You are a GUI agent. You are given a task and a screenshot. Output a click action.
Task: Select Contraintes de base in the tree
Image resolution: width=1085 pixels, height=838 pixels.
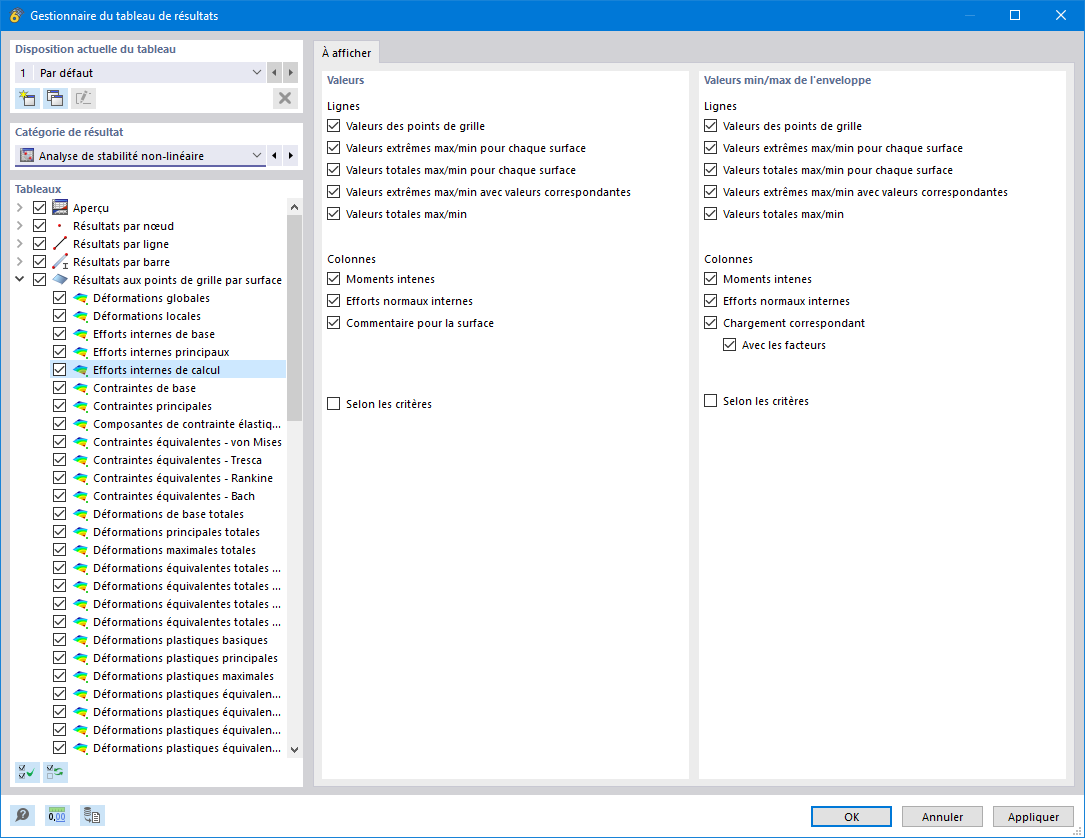tap(144, 388)
